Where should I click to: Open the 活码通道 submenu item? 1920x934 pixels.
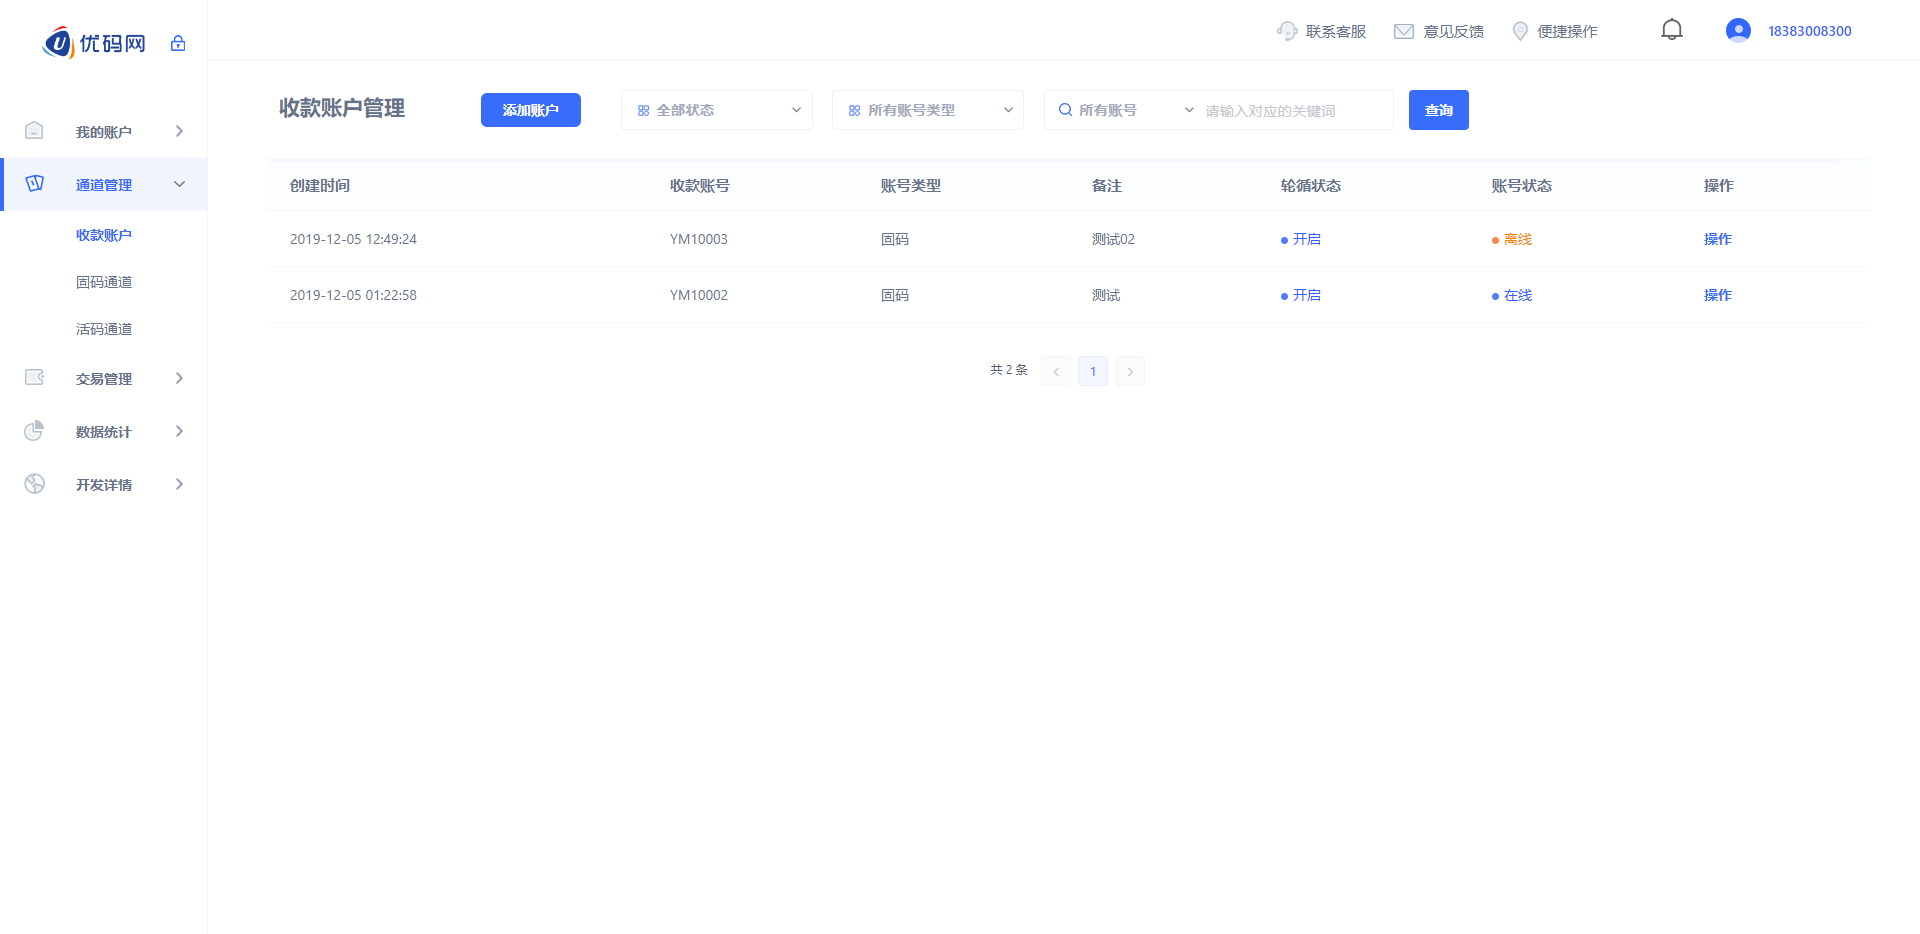click(104, 329)
